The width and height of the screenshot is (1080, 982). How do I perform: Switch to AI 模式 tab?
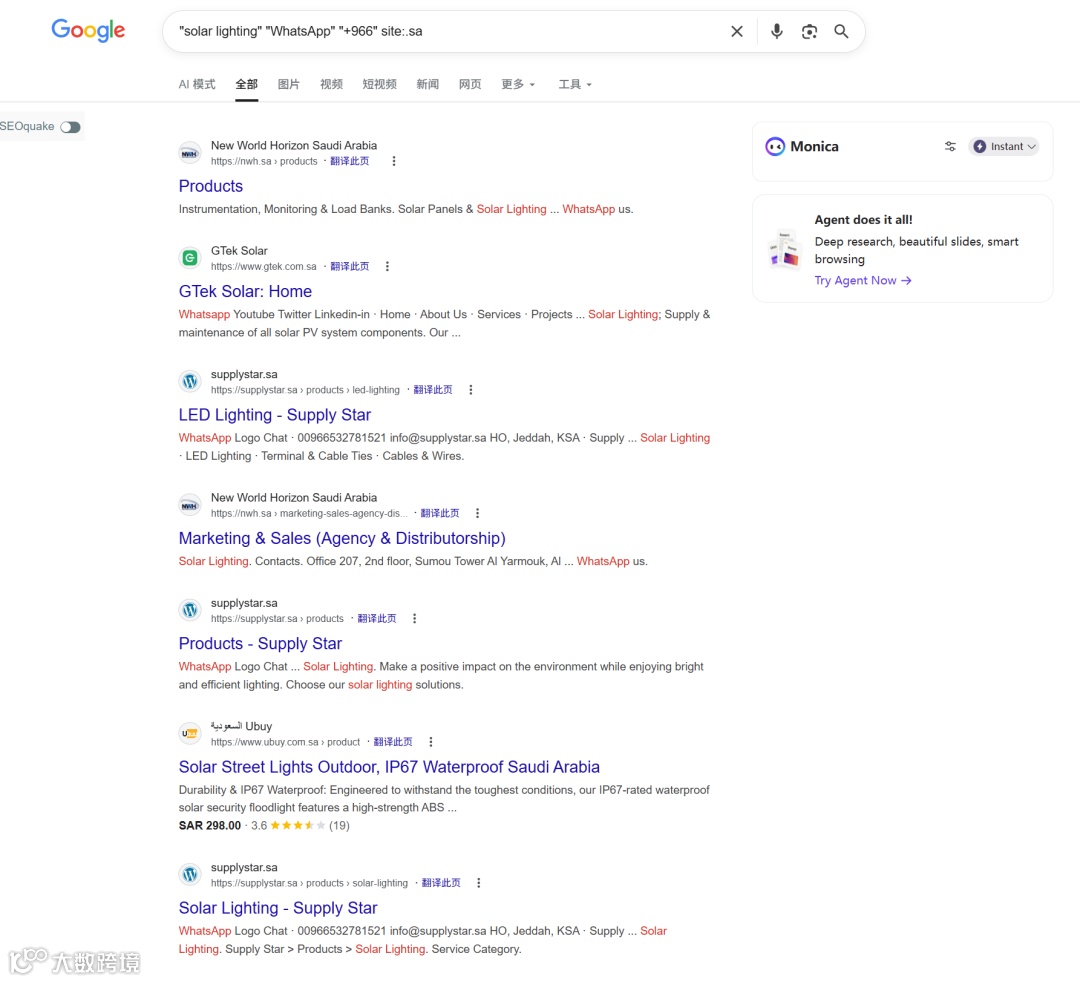(x=197, y=84)
